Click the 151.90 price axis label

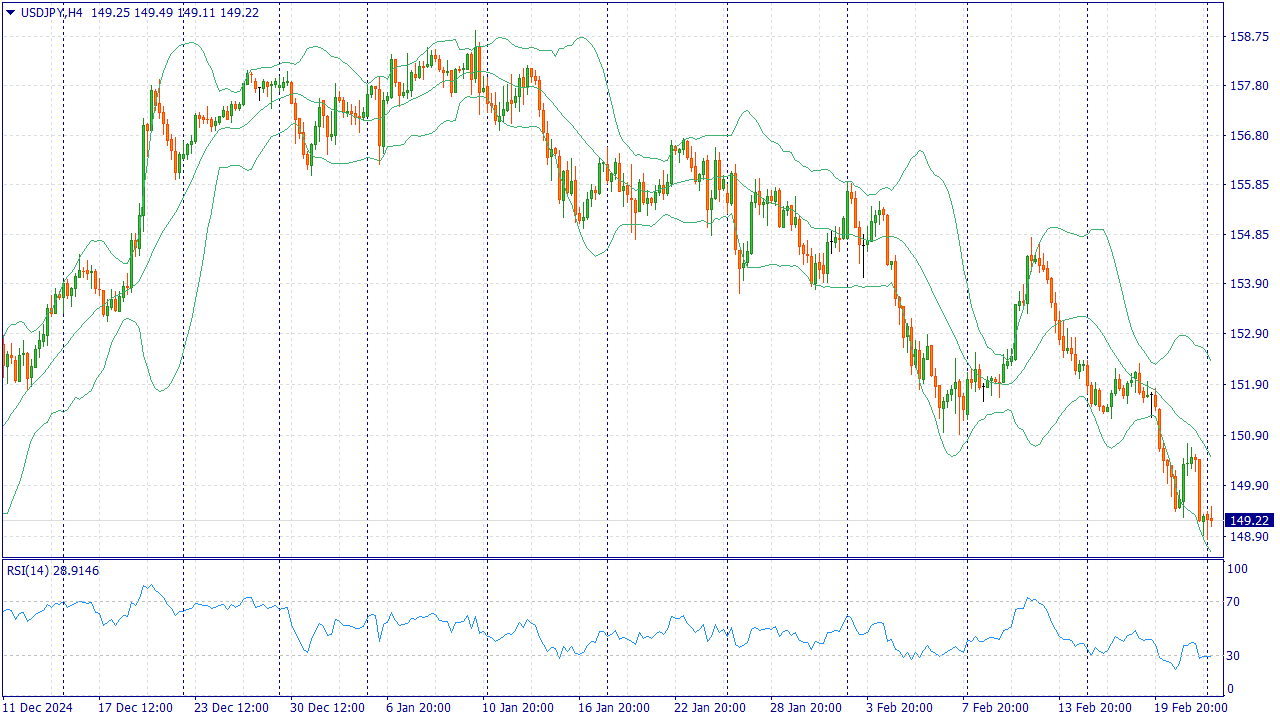tap(1249, 385)
